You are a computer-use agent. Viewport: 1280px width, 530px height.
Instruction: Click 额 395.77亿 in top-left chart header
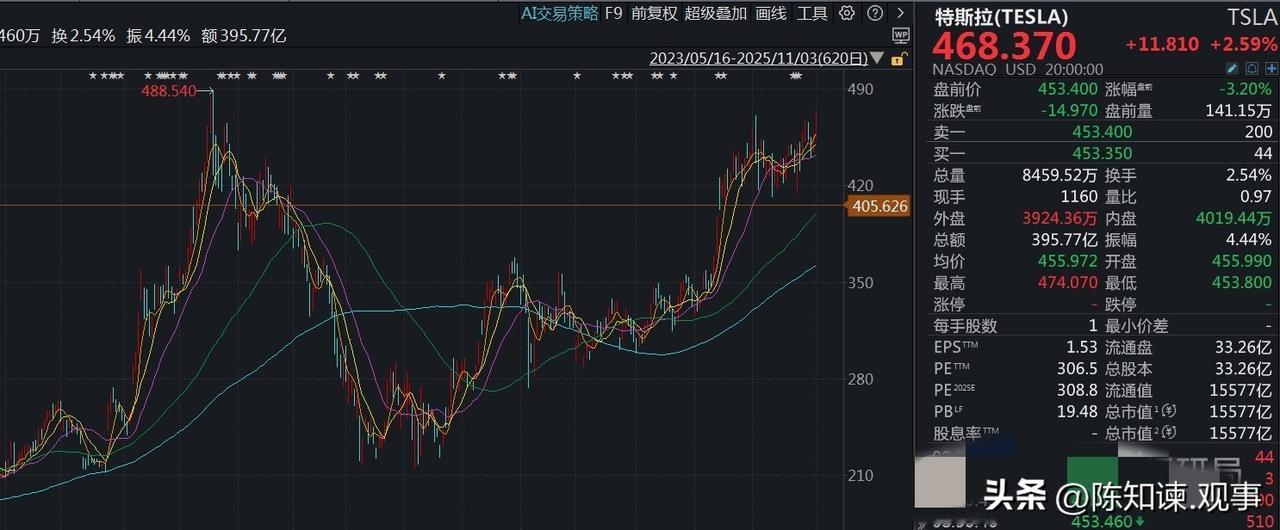pyautogui.click(x=244, y=36)
